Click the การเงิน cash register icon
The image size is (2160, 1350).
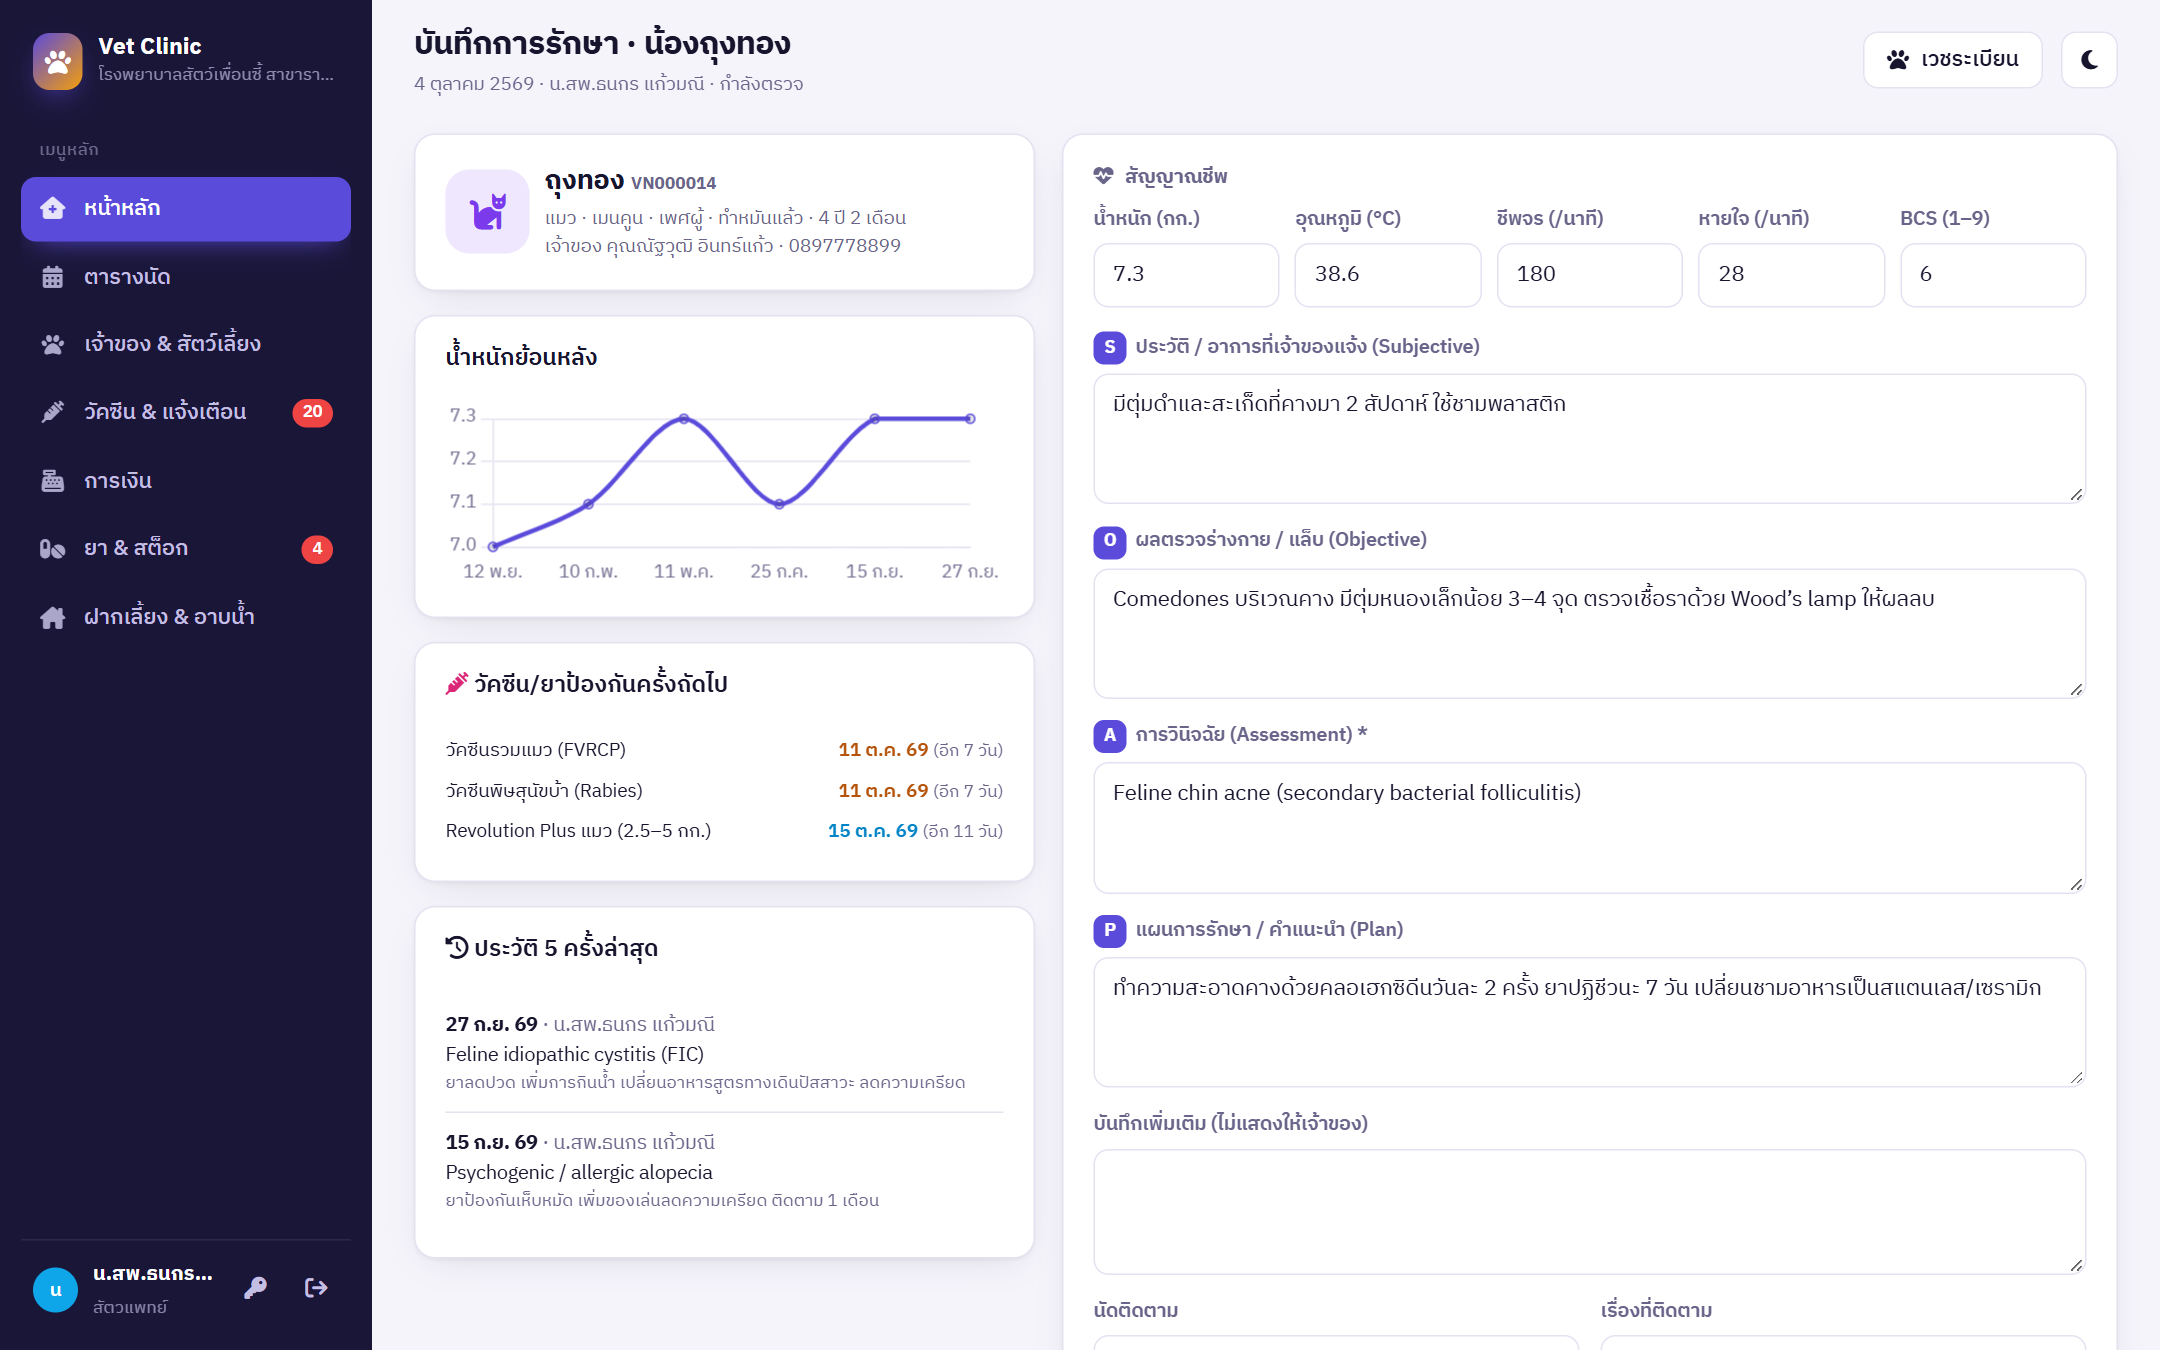[x=53, y=481]
